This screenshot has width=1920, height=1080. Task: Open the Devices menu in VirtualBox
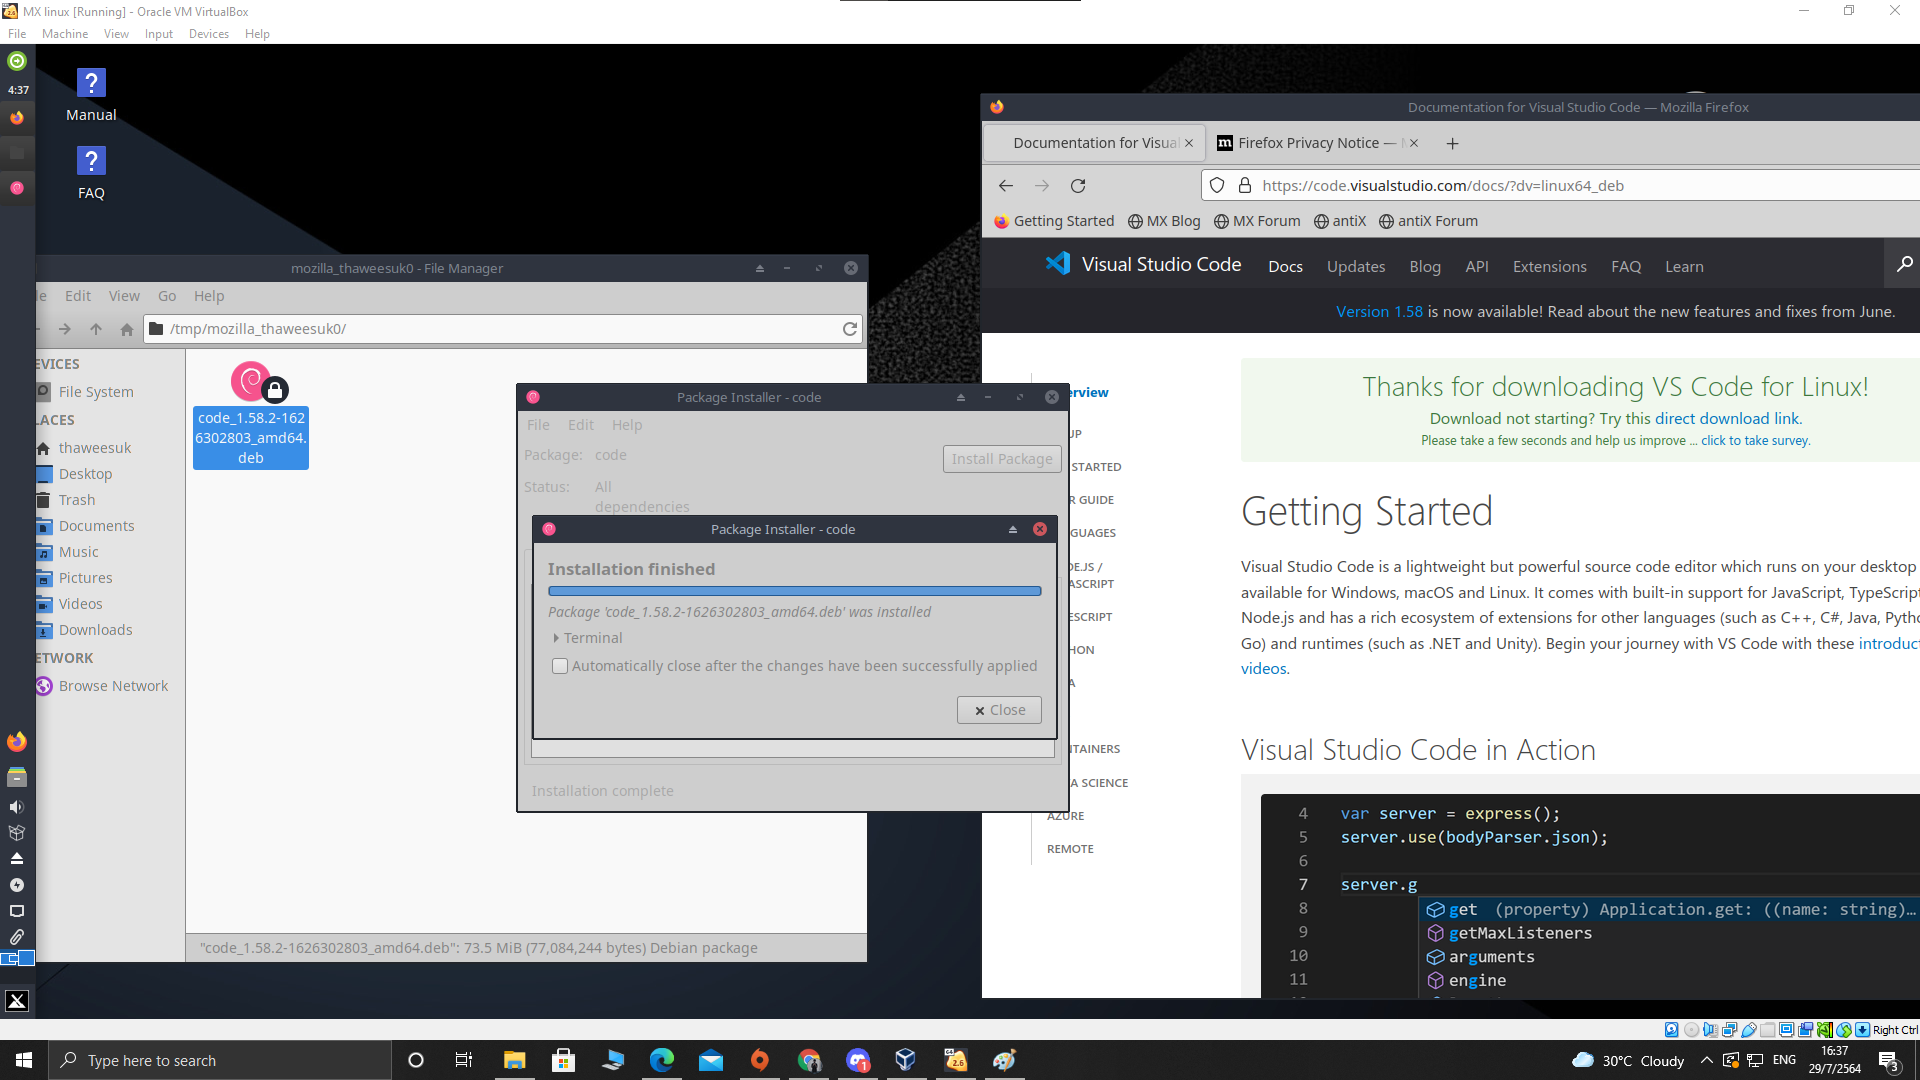coord(208,33)
